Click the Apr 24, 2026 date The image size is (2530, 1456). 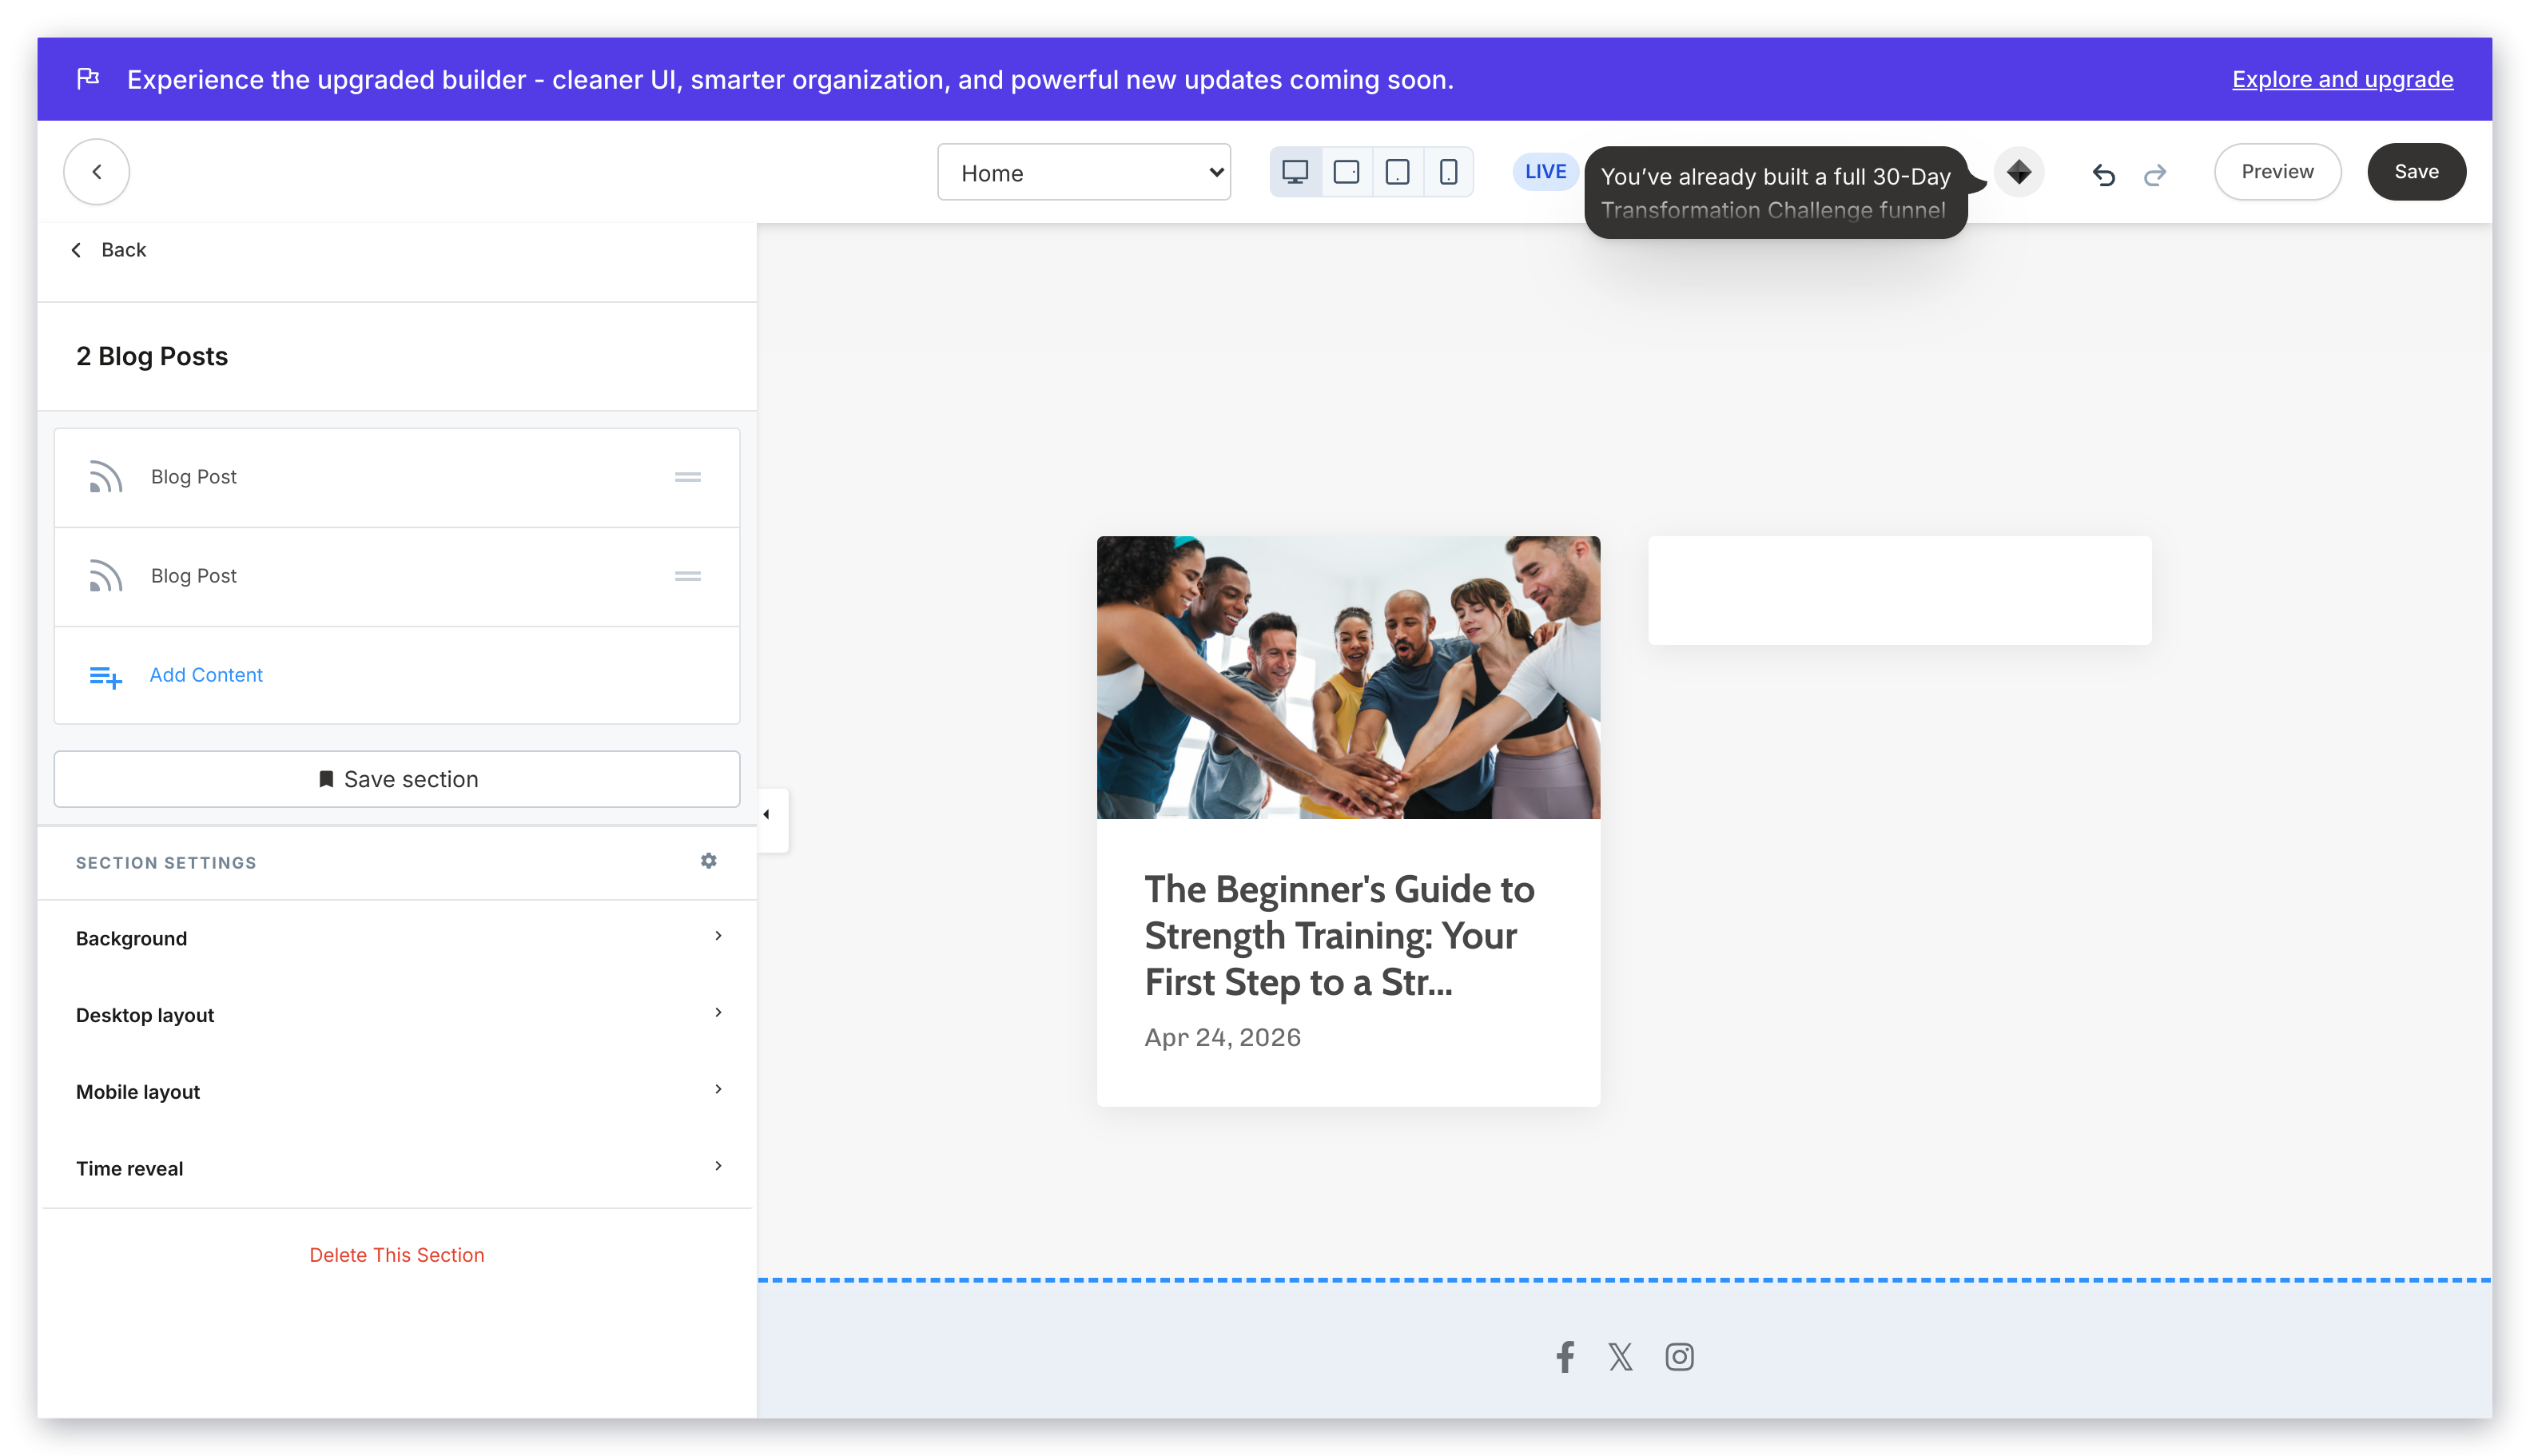click(x=1222, y=1037)
